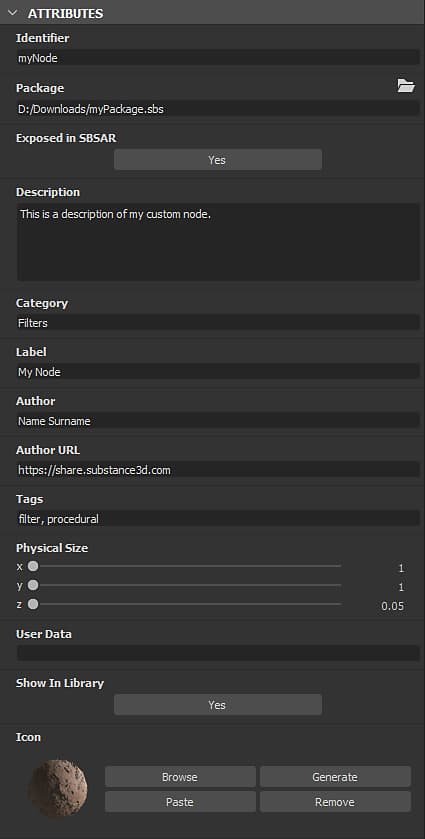Image resolution: width=425 pixels, height=839 pixels.
Task: Click the Label field showing My Node
Action: (218, 371)
